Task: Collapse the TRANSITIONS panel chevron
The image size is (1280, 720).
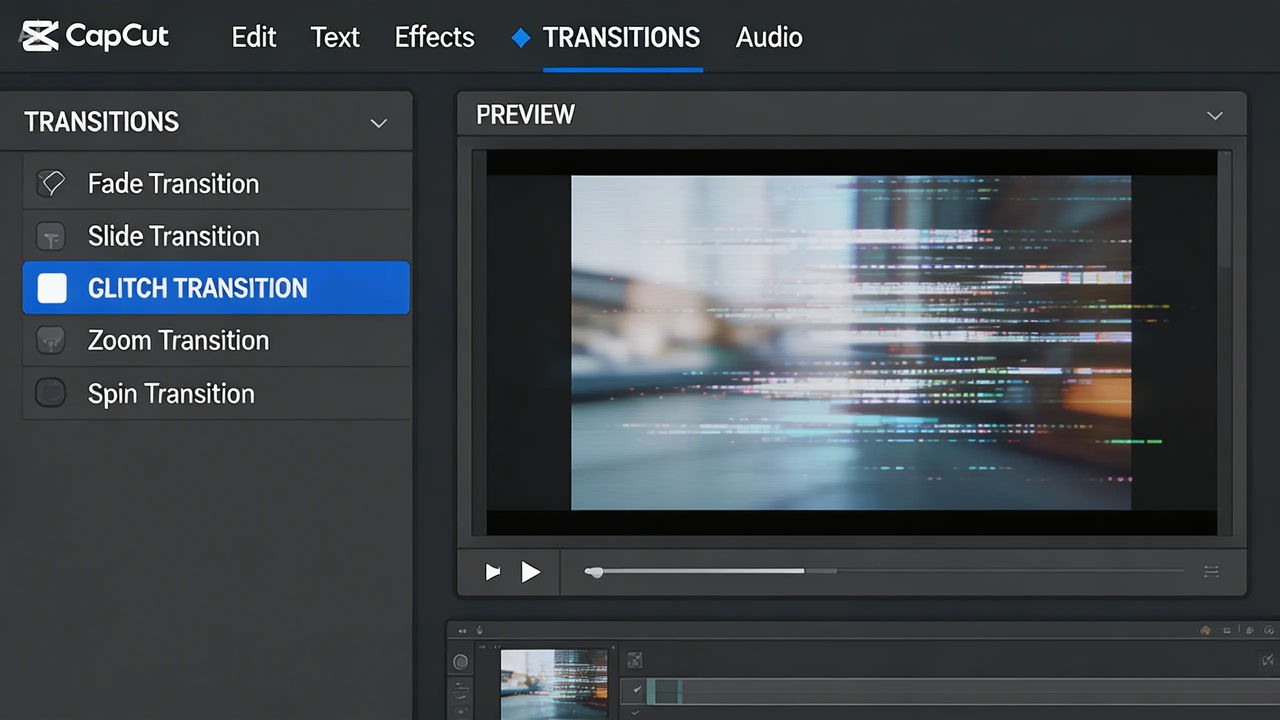Action: click(378, 122)
